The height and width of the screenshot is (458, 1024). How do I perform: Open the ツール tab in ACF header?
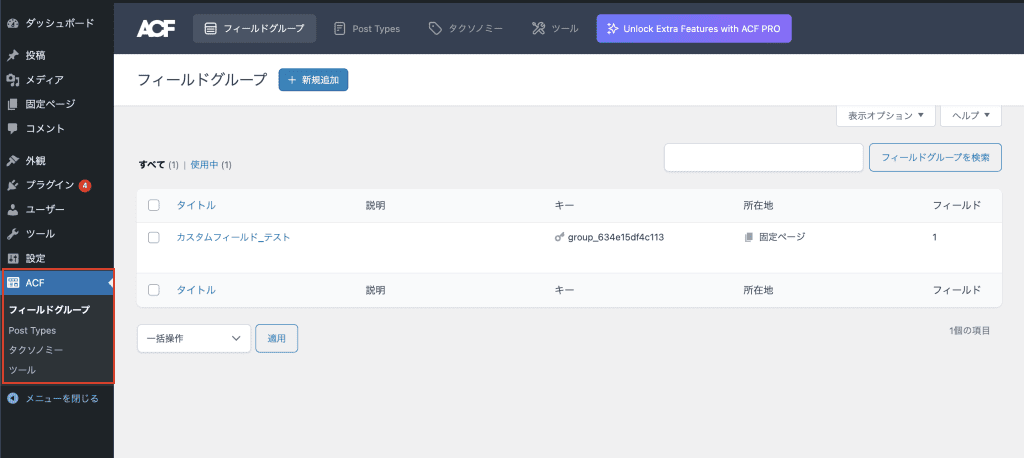tap(555, 29)
